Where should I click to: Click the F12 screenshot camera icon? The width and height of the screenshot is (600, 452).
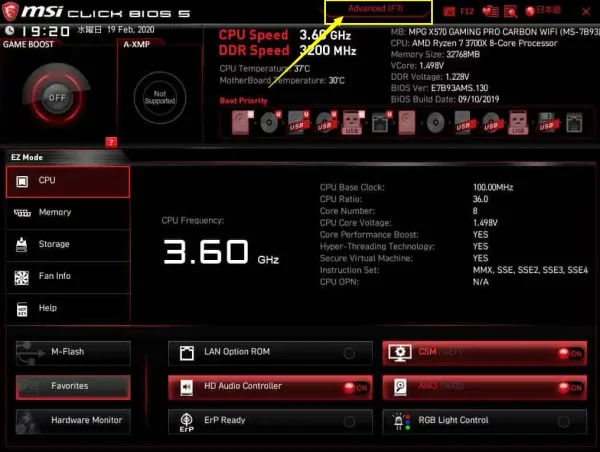450,11
